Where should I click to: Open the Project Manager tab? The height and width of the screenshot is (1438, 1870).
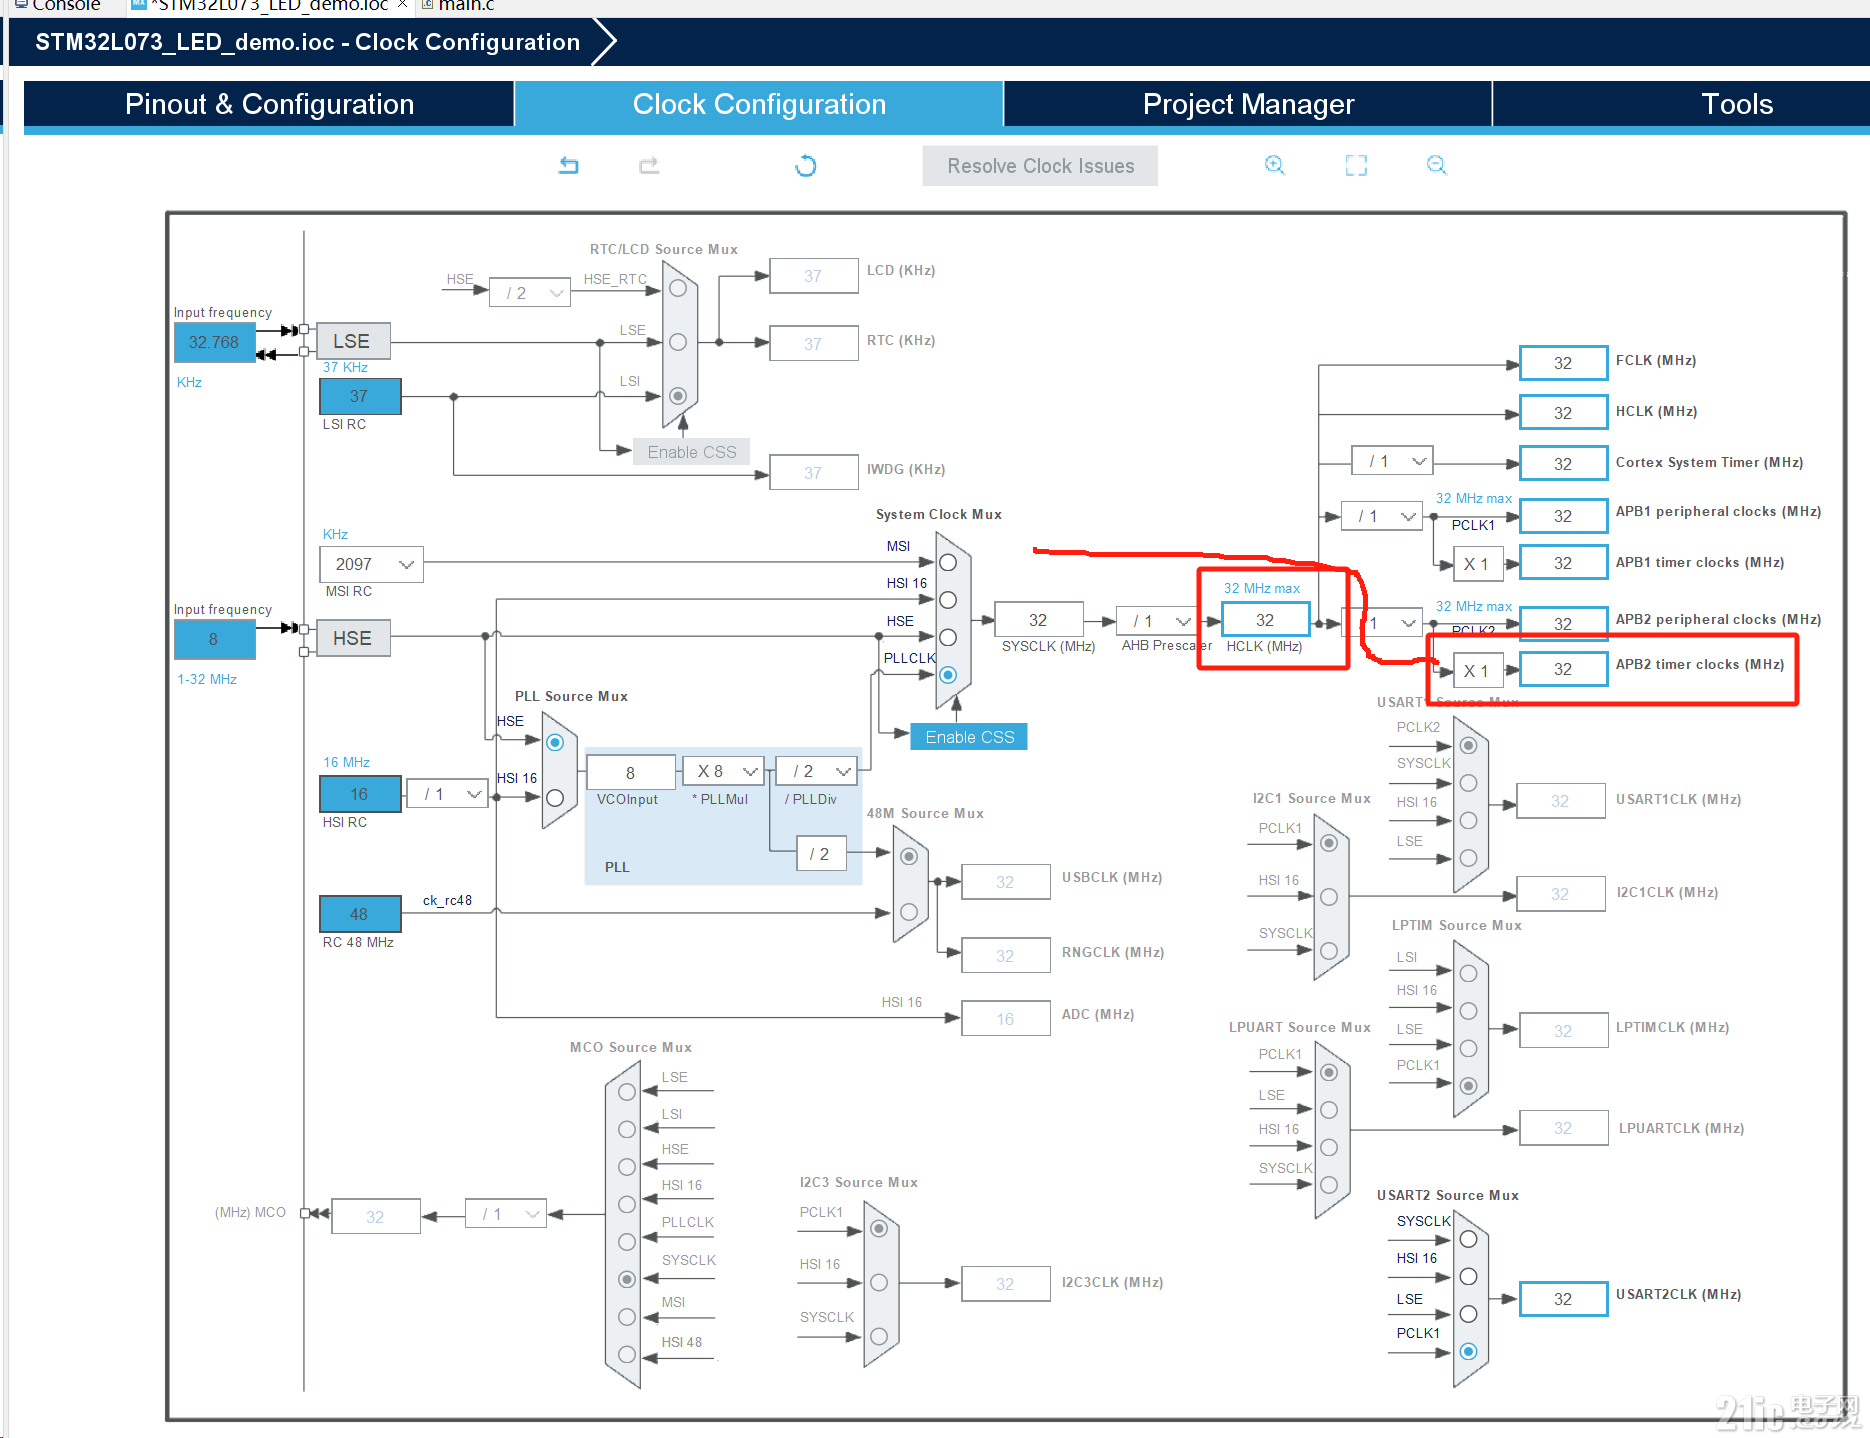point(1248,104)
